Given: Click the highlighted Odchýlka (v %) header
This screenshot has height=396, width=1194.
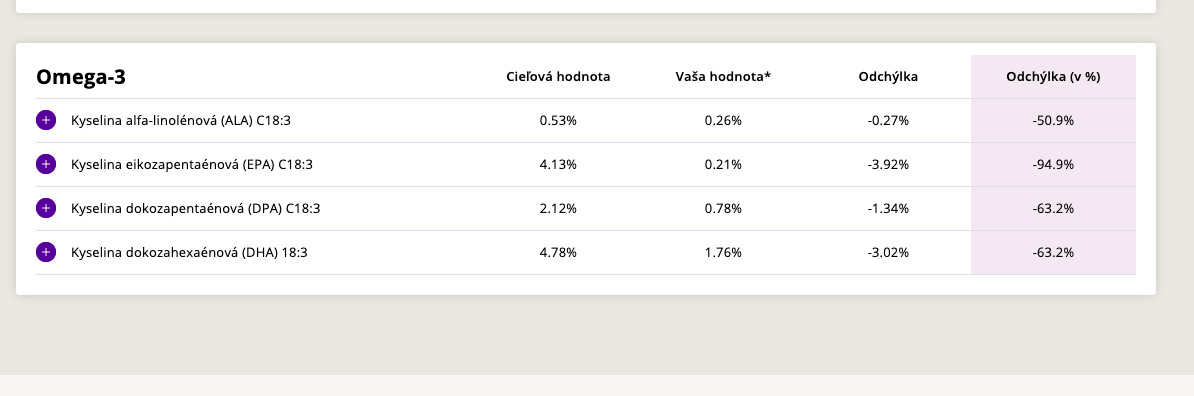Looking at the screenshot, I should (1053, 77).
